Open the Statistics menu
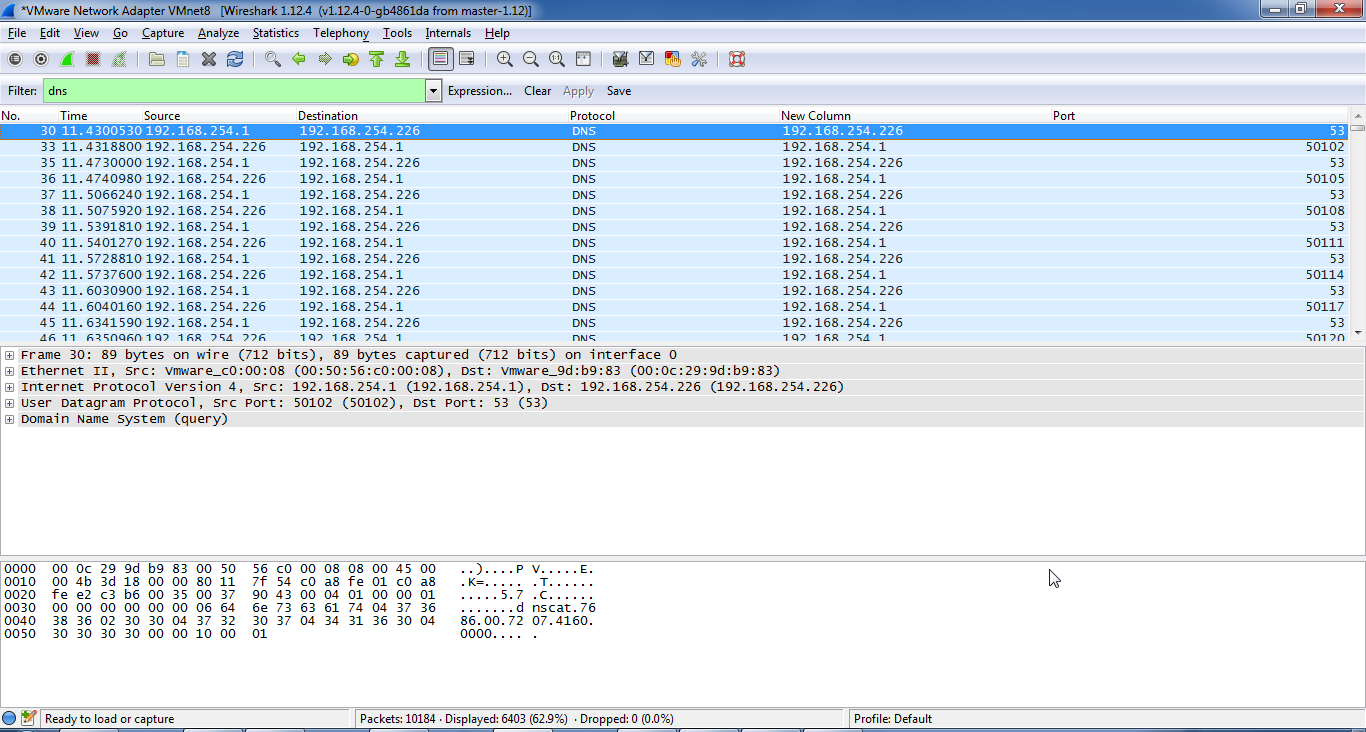 pos(275,33)
